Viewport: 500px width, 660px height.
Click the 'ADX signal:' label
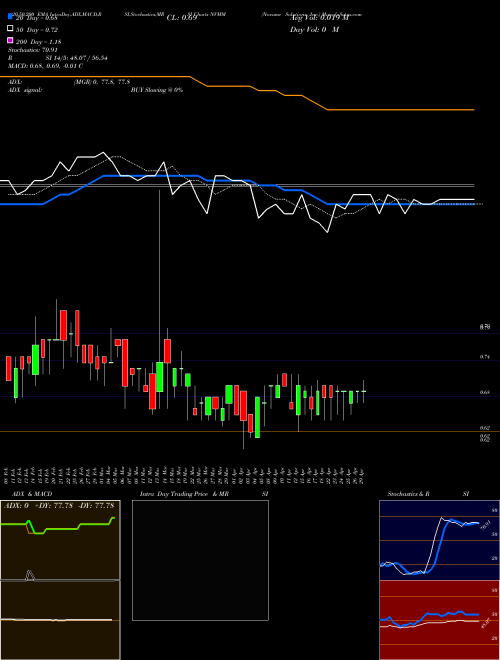(25, 90)
